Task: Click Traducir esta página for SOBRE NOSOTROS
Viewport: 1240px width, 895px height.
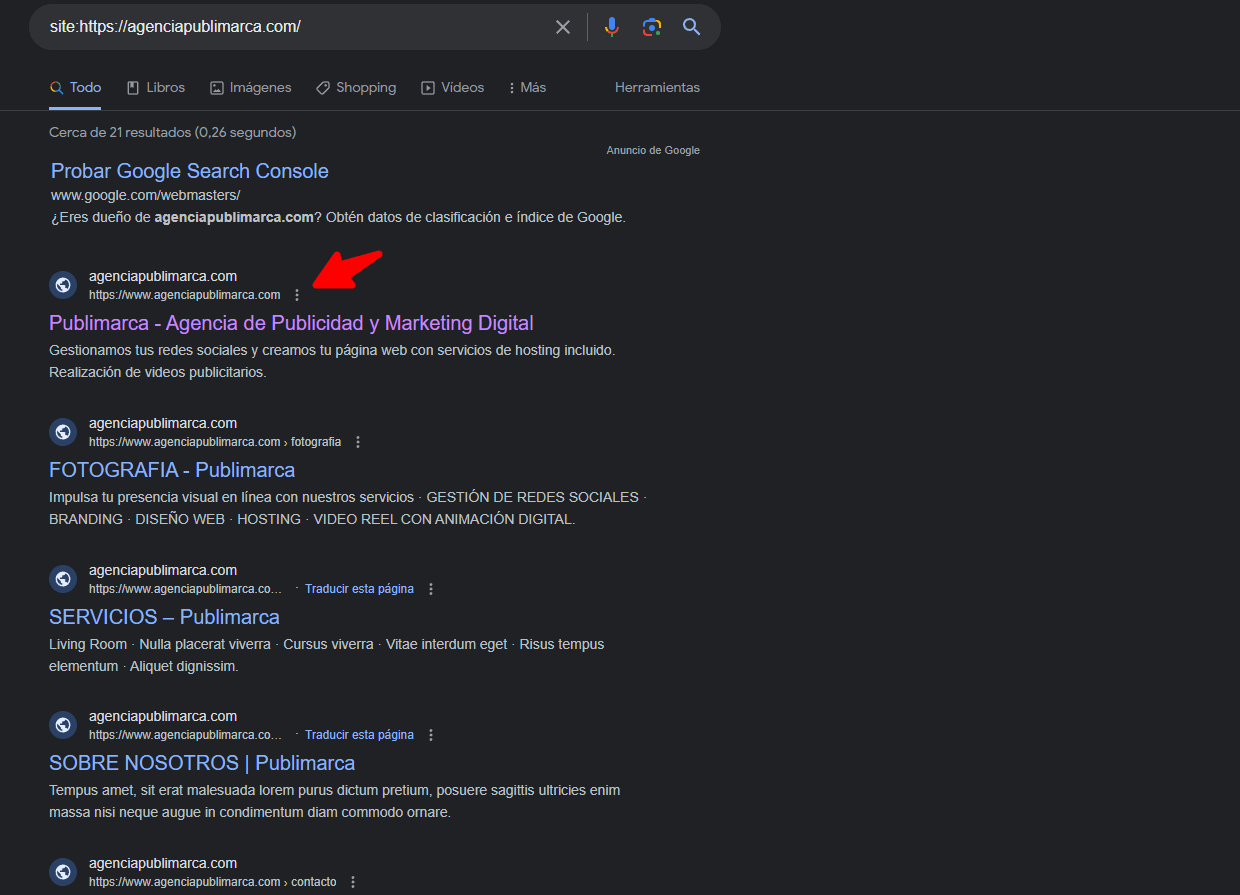Action: (x=359, y=735)
